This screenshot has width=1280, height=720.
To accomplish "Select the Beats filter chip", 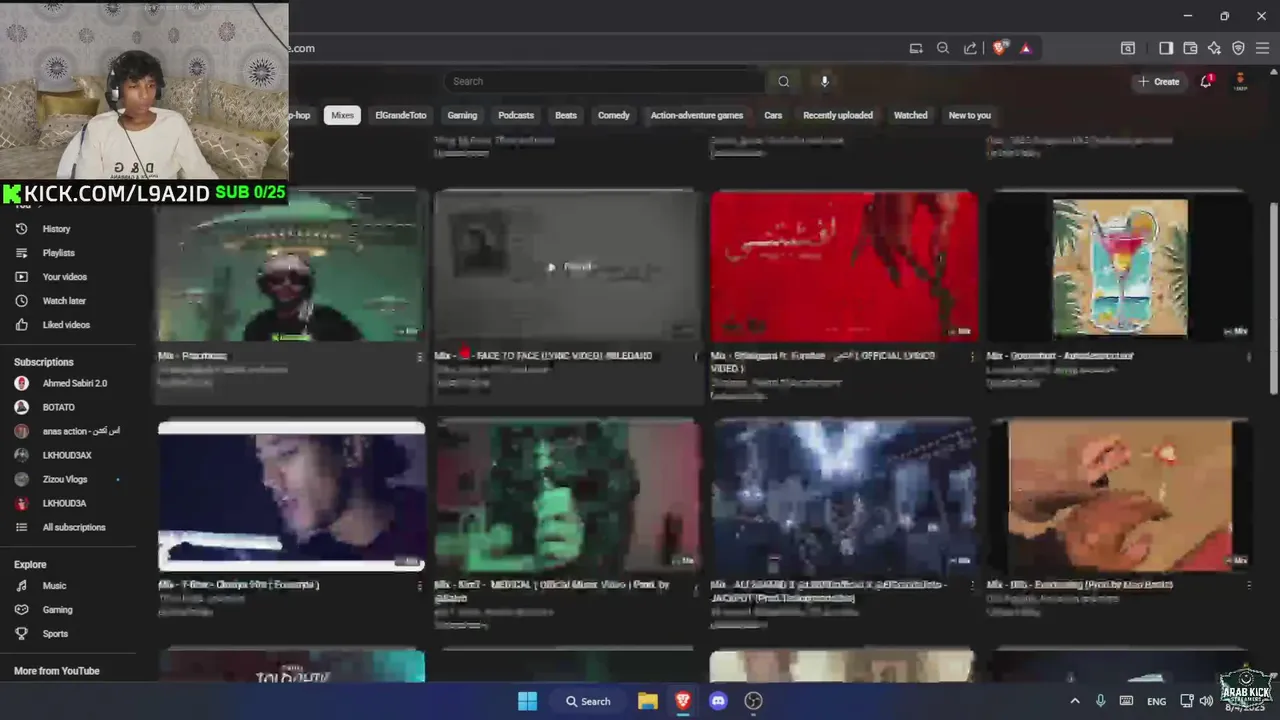I will (x=566, y=115).
